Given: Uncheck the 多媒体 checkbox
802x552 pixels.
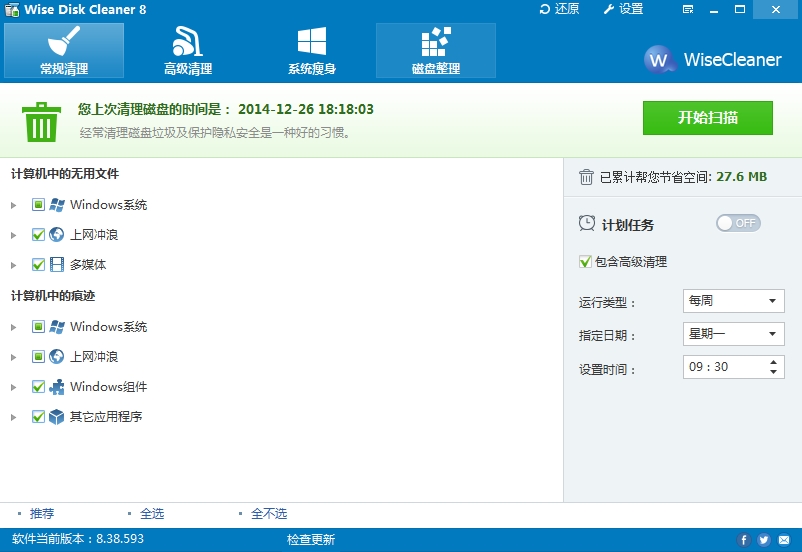Looking at the screenshot, I should click(x=38, y=264).
